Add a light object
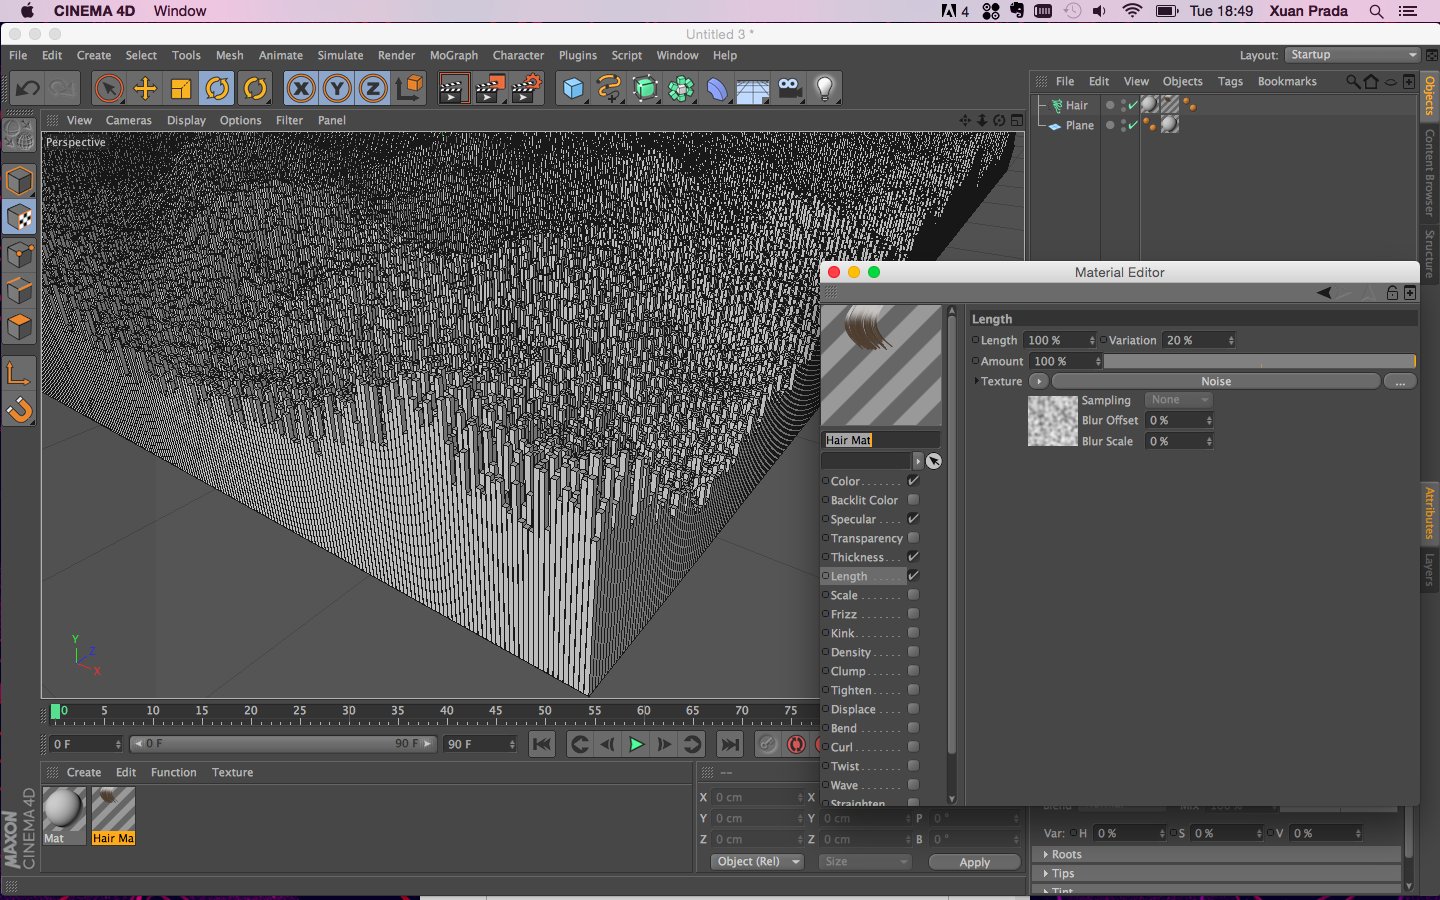The width and height of the screenshot is (1440, 900). coord(825,88)
